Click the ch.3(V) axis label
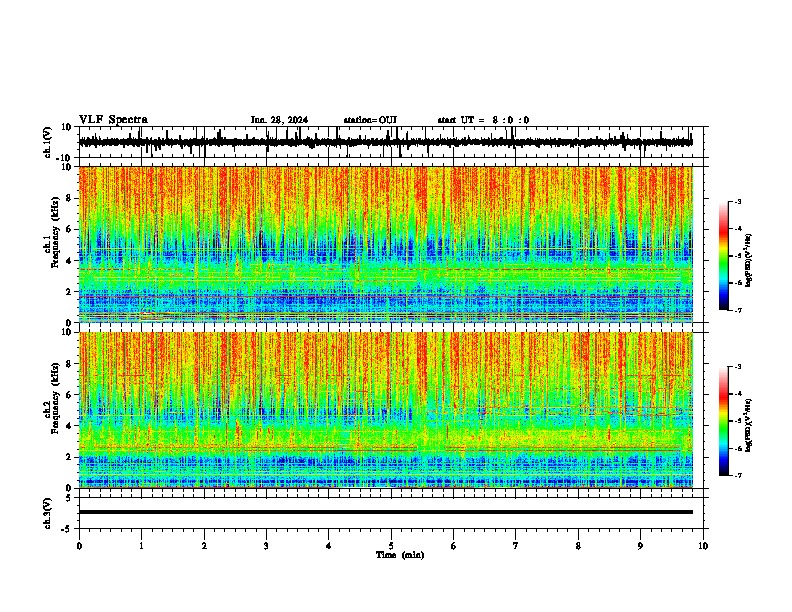Screen dimensions: 792x612 point(48,513)
